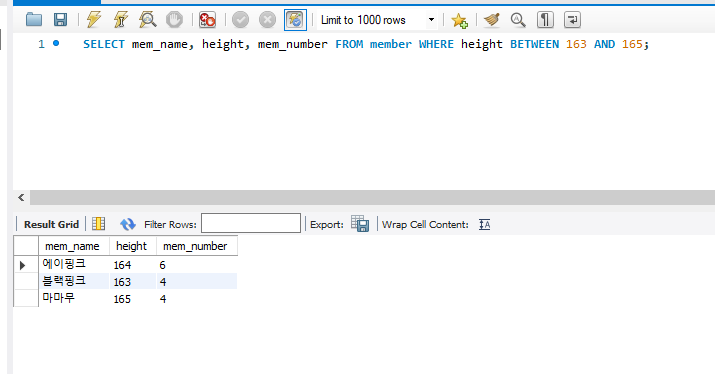Viewport: 715px width, 374px height.
Task: Select mem_number cell in 마마무 row
Action: [x=197, y=298]
